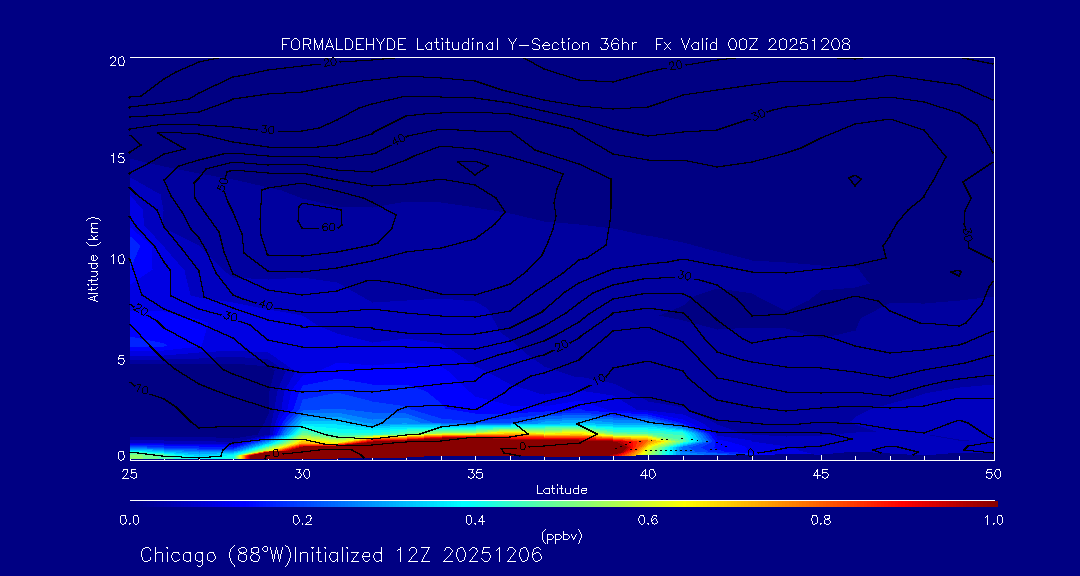Click the 'Chicago (88°W)' location text

click(x=216, y=555)
